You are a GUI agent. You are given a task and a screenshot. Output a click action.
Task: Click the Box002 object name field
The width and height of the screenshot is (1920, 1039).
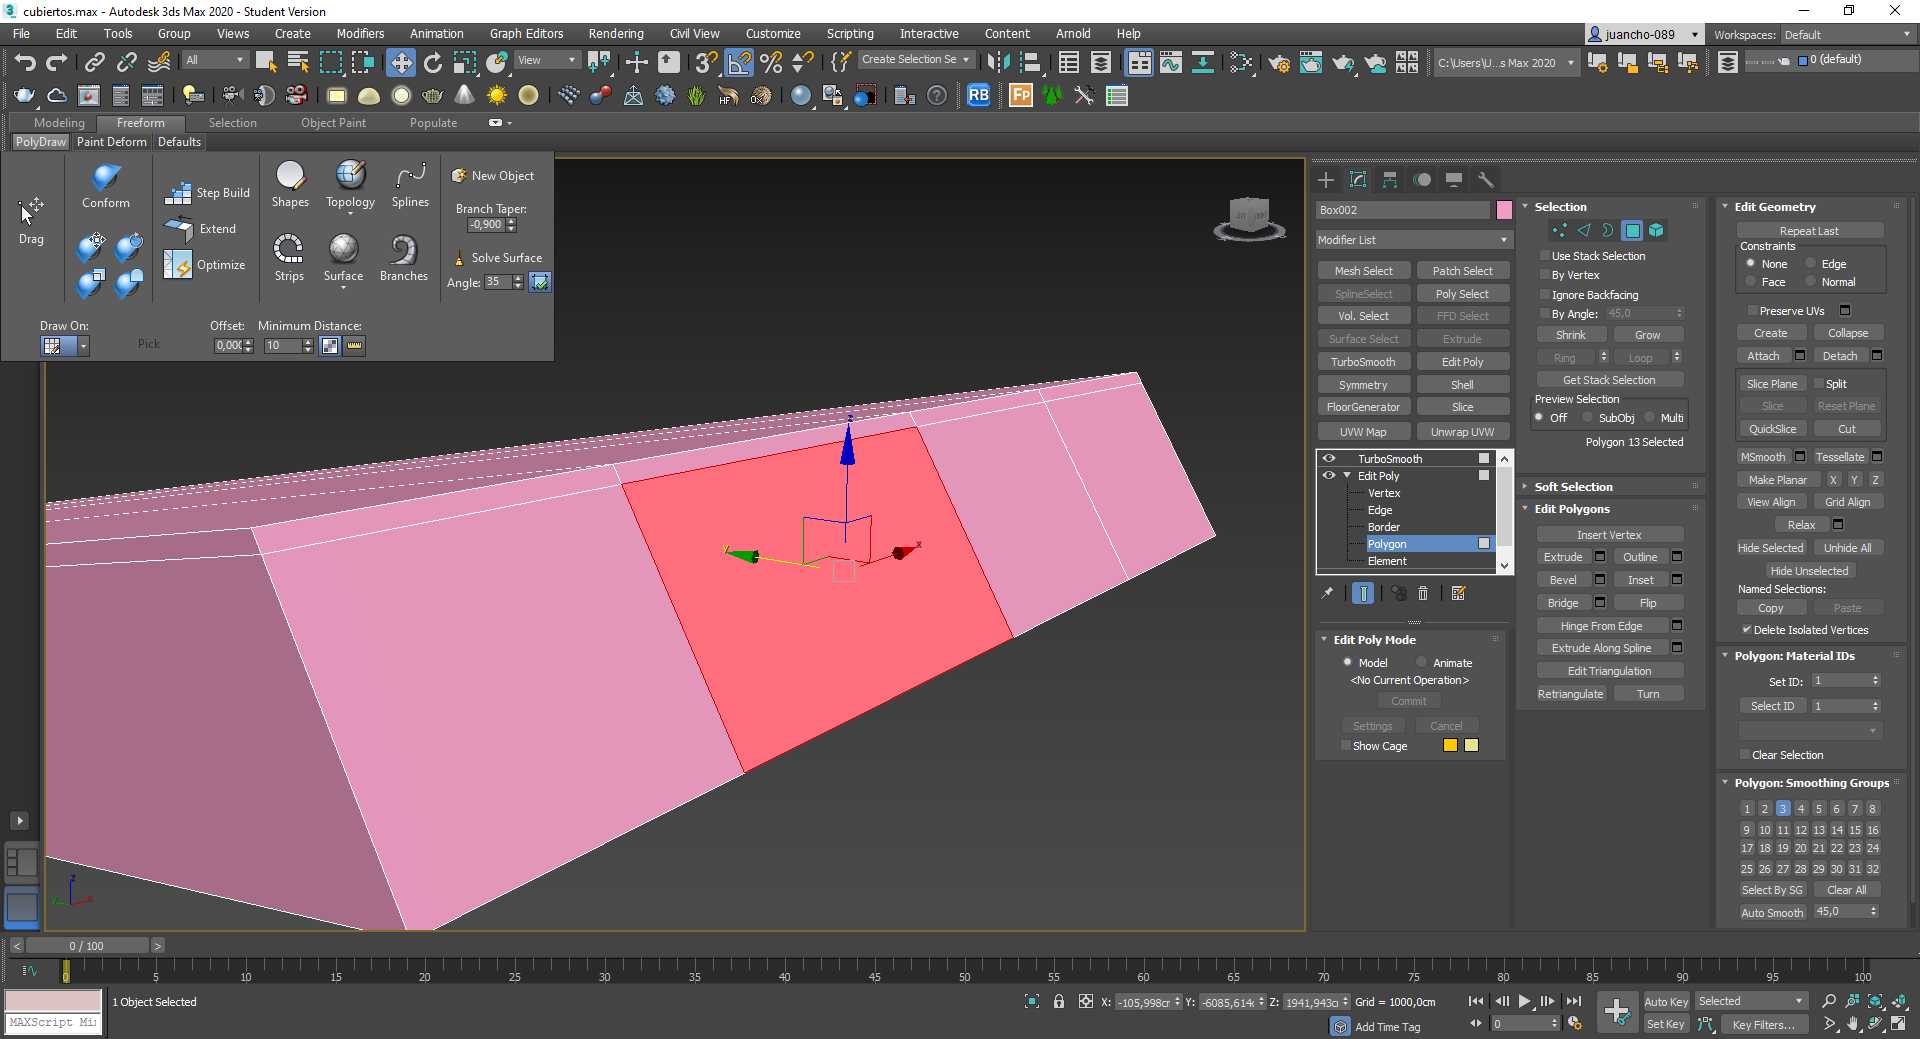tap(1403, 210)
